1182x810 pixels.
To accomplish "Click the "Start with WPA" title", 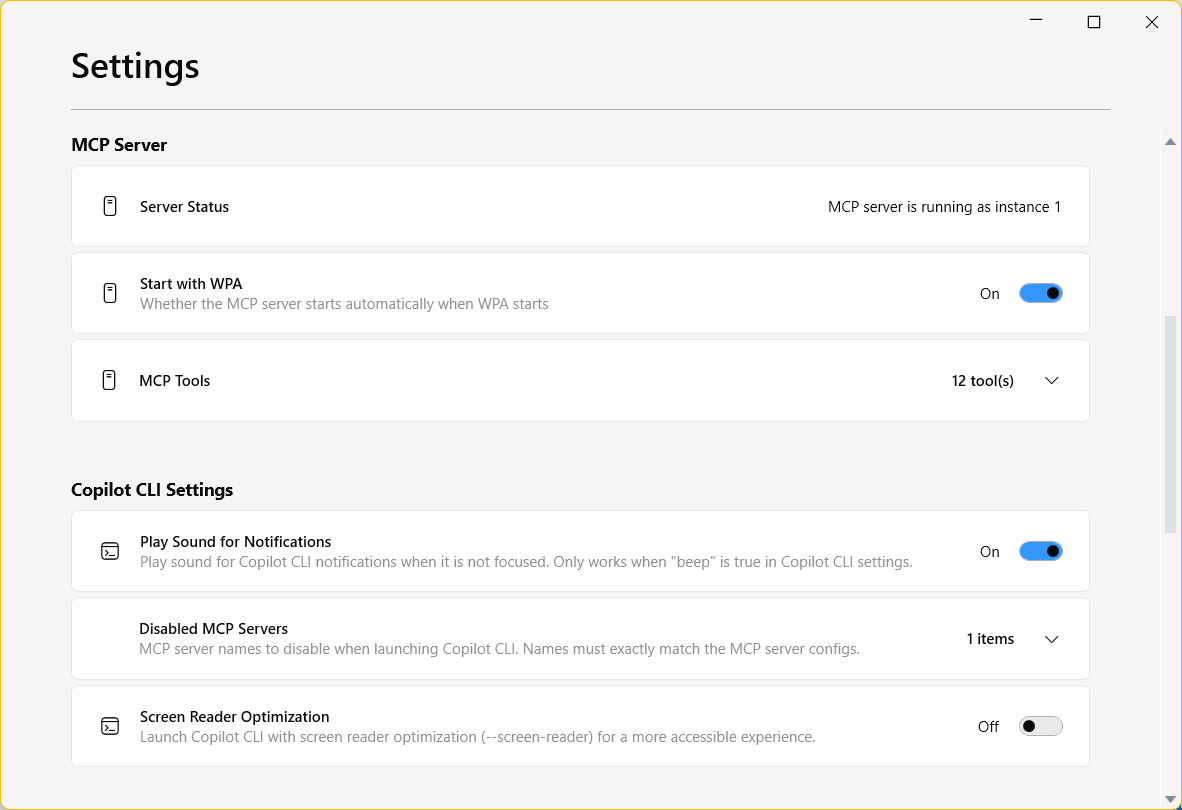I will click(191, 283).
